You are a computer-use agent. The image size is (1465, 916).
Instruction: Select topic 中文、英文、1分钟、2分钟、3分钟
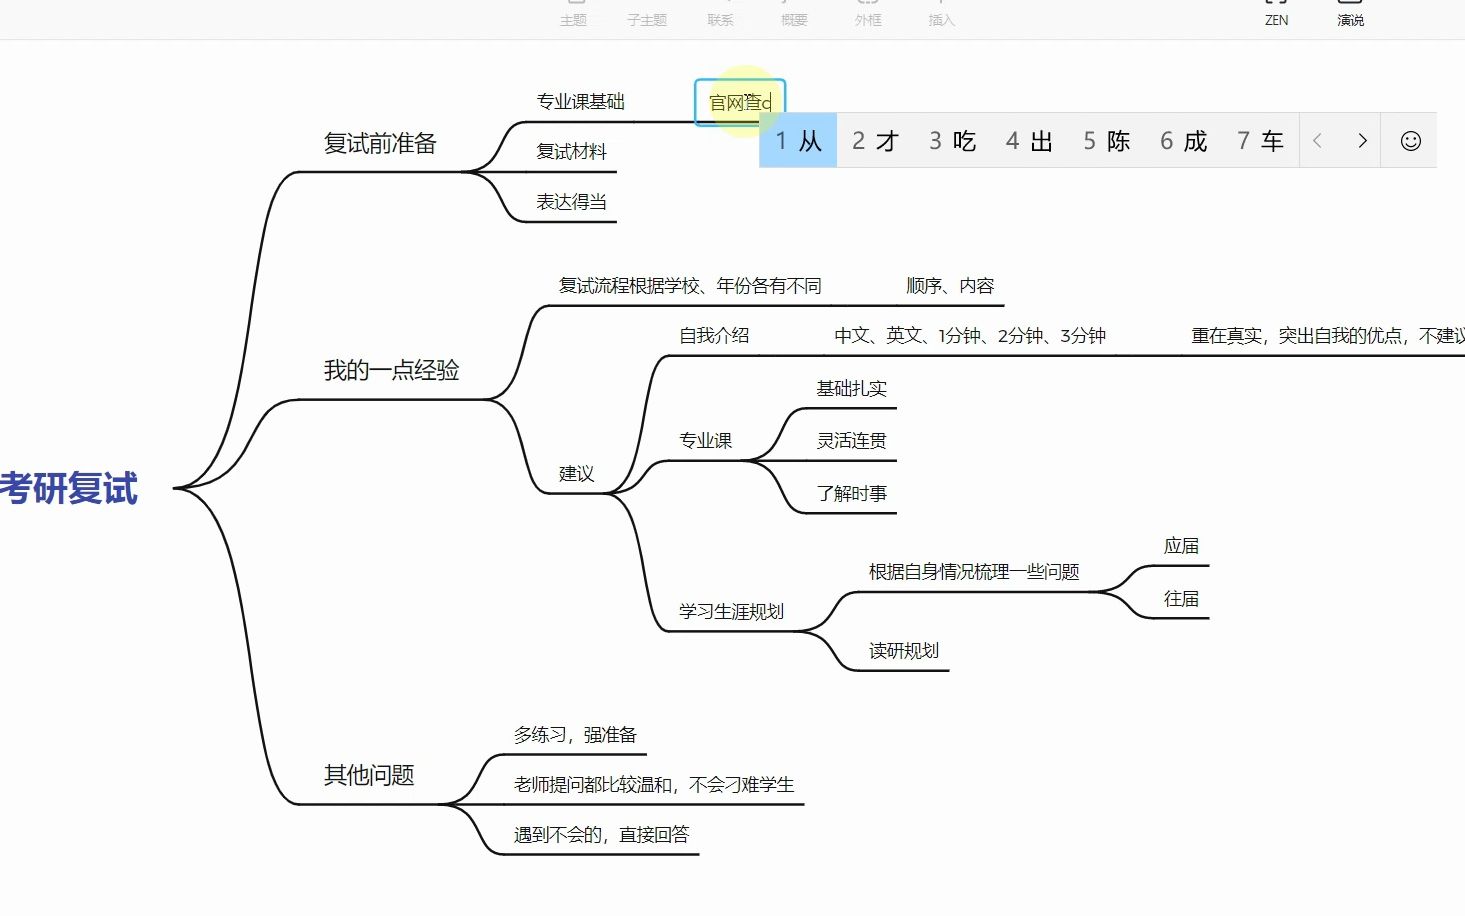[970, 336]
